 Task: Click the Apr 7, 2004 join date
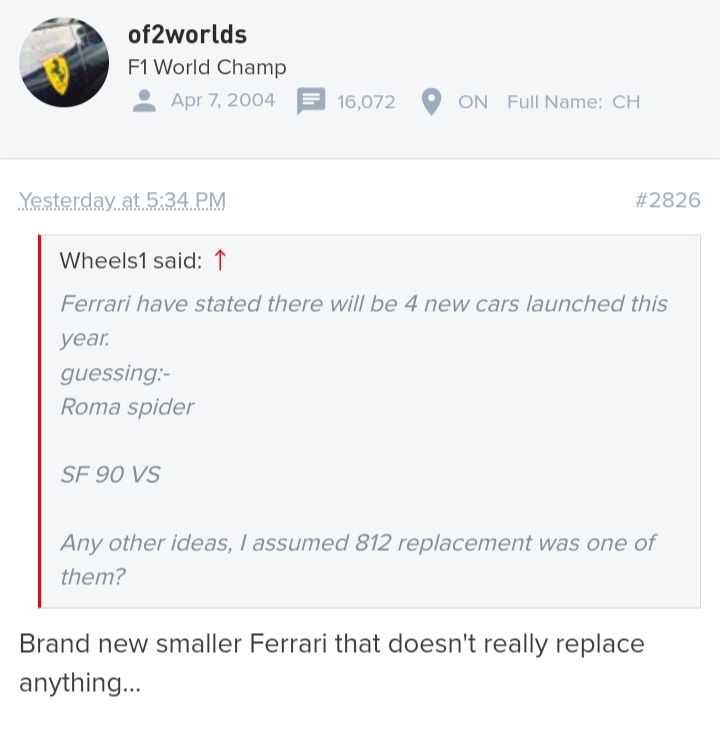click(x=223, y=101)
